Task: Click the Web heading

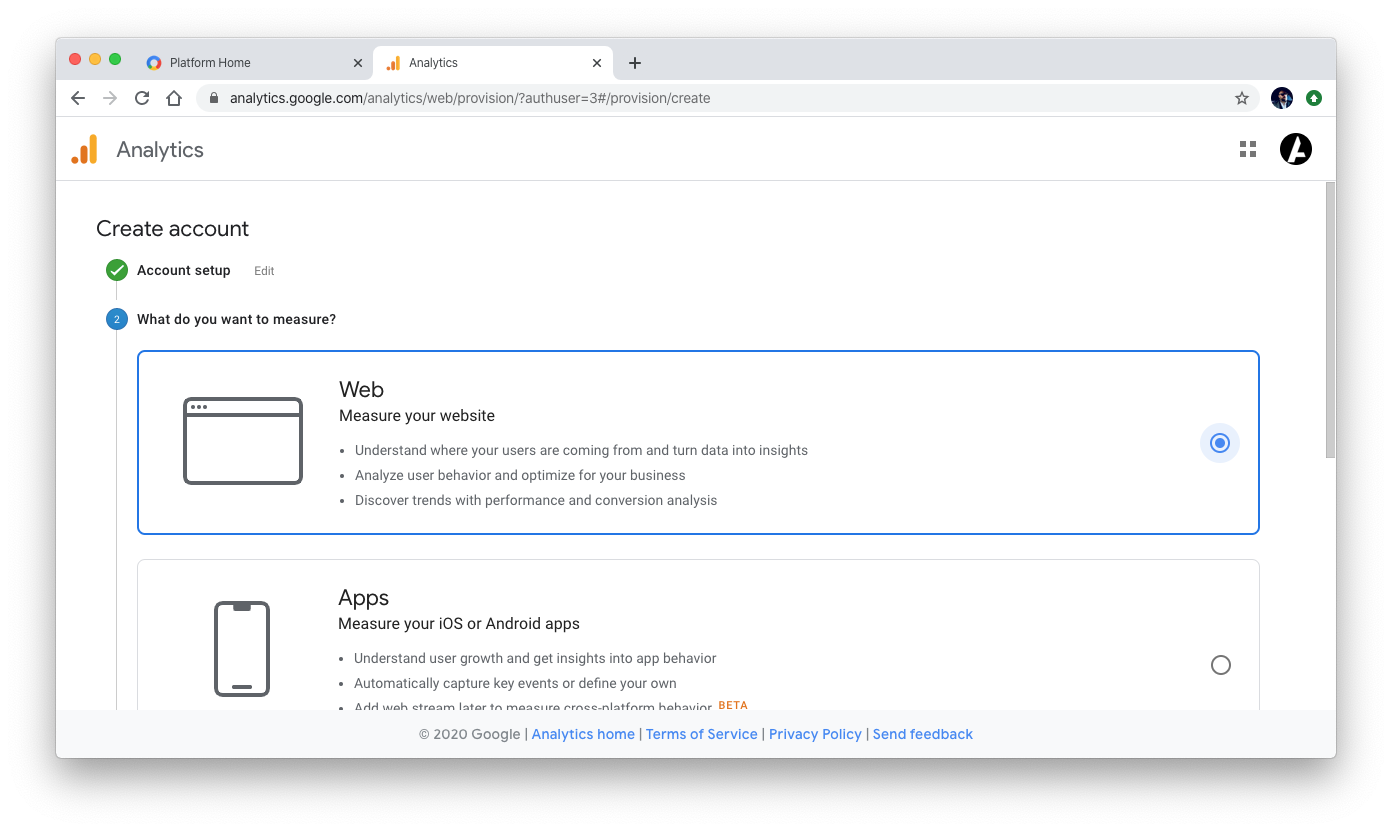Action: point(361,389)
